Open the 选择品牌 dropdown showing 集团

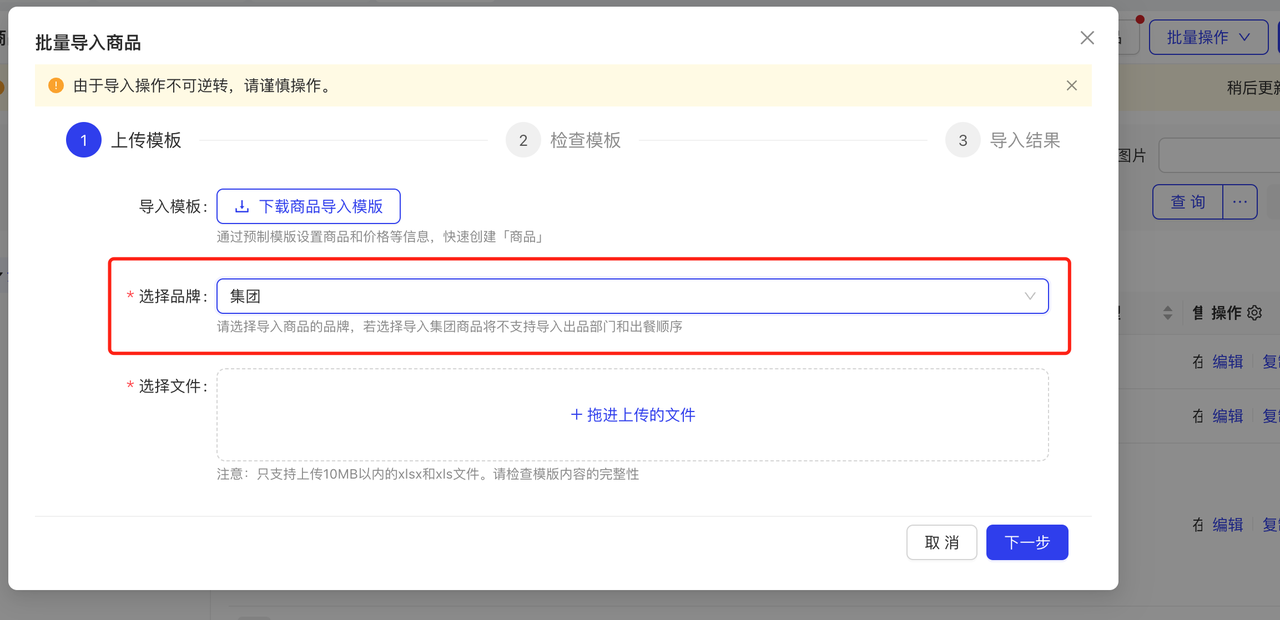coord(632,296)
